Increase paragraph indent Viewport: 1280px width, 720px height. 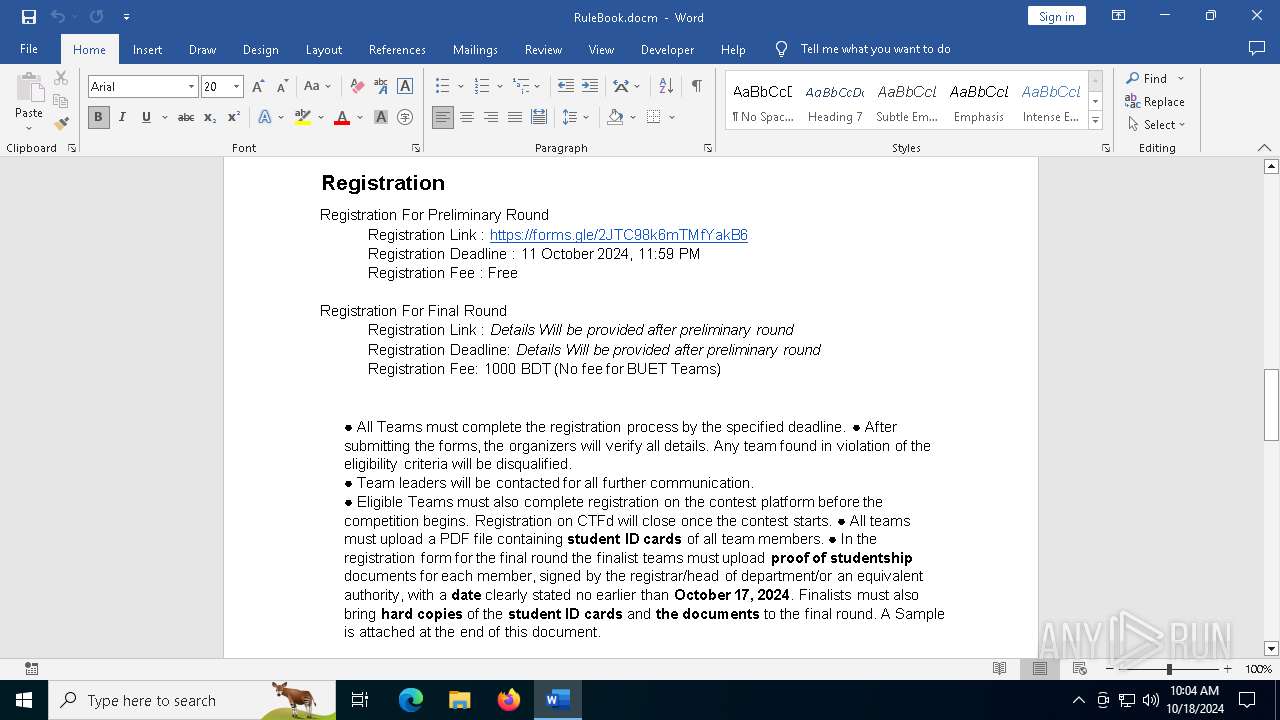pos(590,87)
